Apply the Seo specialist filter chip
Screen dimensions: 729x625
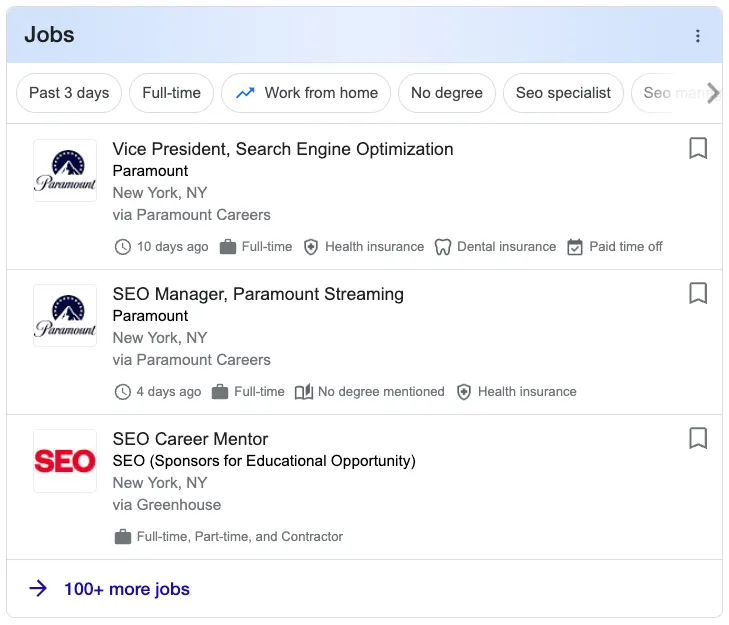click(x=563, y=93)
